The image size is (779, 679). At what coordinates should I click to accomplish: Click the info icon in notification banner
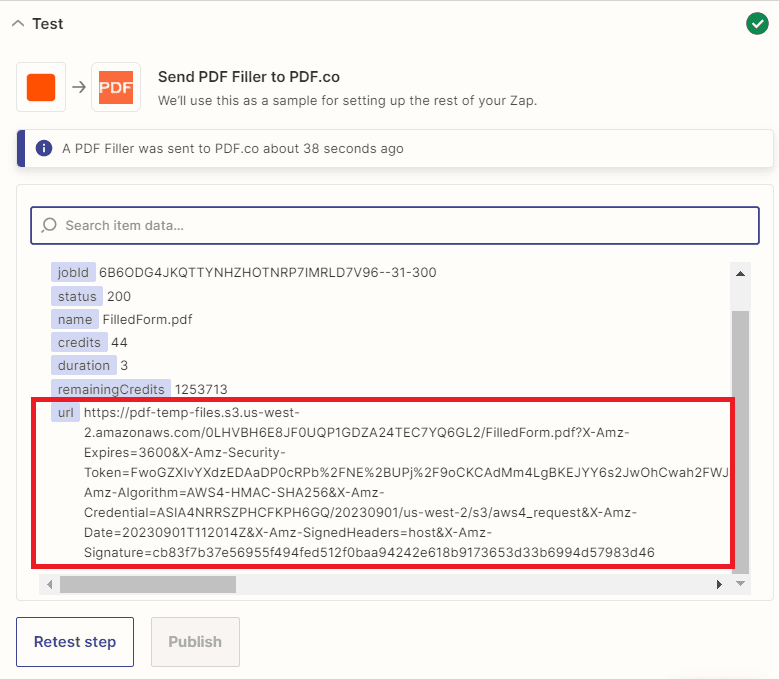click(x=44, y=148)
